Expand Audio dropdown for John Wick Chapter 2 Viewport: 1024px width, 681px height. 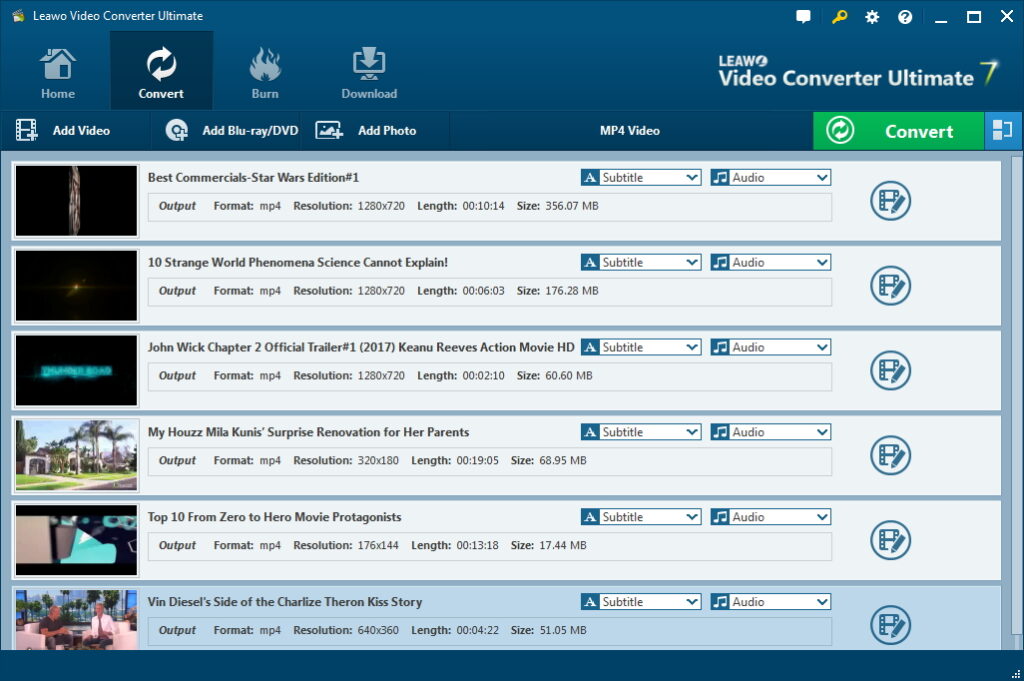[x=771, y=347]
